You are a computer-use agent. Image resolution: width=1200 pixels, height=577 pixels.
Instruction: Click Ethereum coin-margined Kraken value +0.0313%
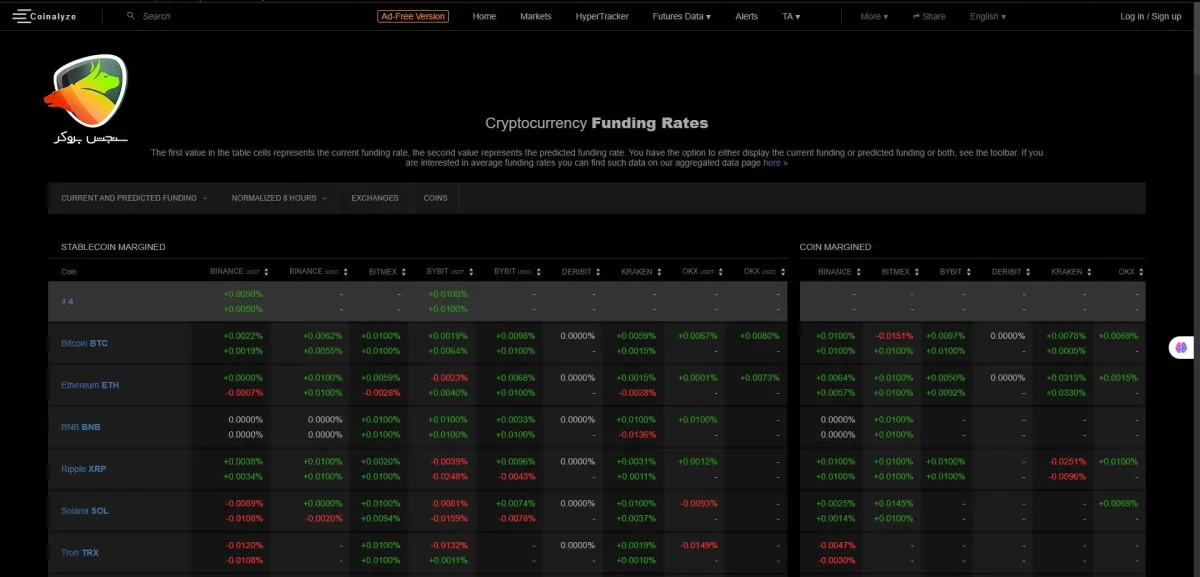pyautogui.click(x=1067, y=378)
